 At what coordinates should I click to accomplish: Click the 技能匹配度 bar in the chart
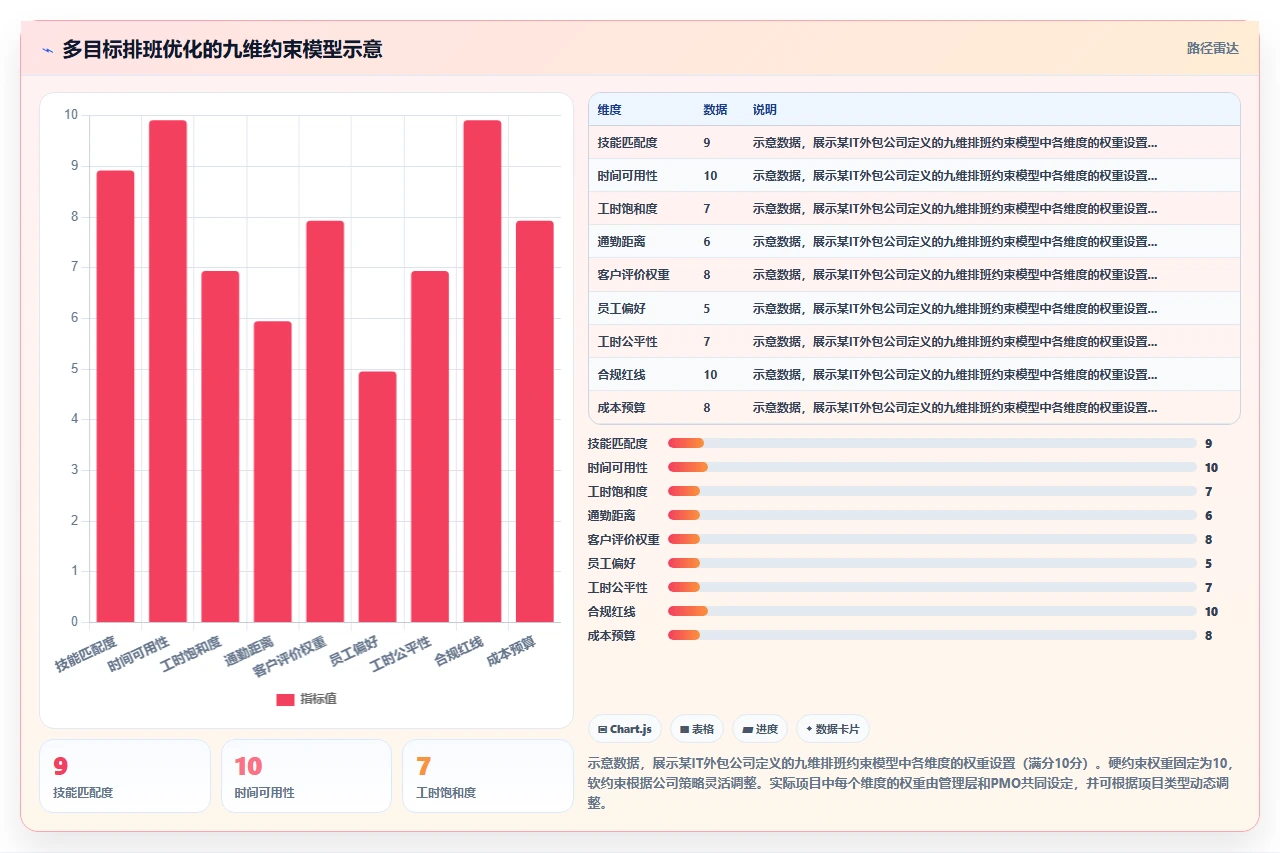[115, 396]
